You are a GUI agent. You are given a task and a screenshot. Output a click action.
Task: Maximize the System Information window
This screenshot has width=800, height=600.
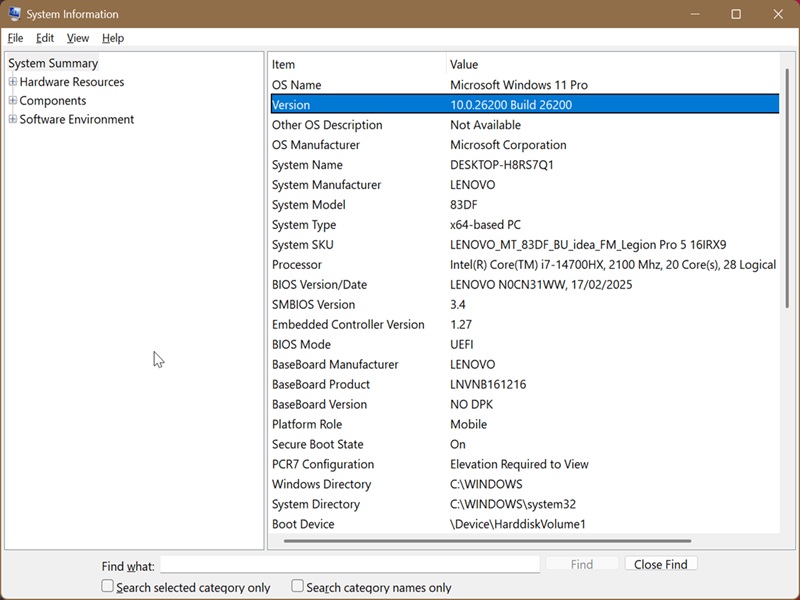click(x=736, y=14)
